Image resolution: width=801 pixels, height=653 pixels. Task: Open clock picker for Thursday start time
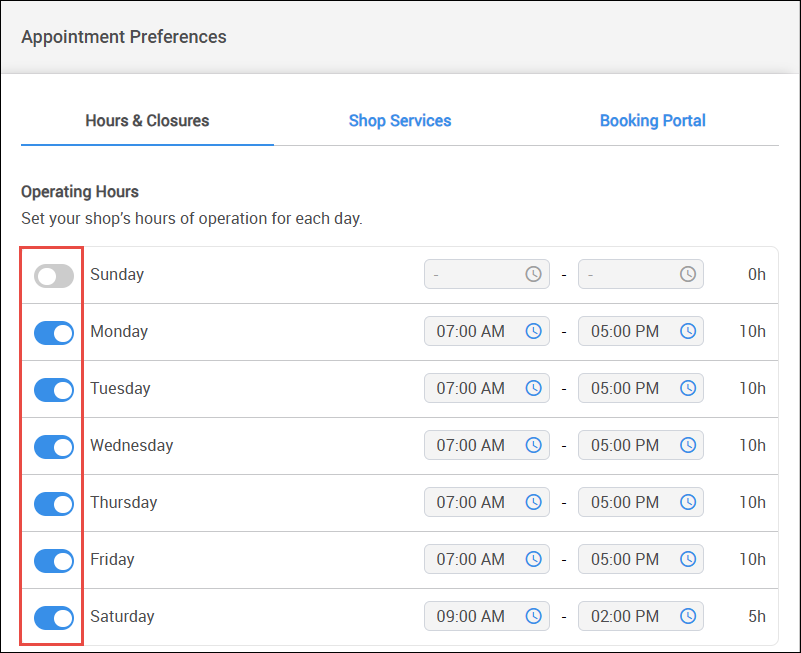533,502
